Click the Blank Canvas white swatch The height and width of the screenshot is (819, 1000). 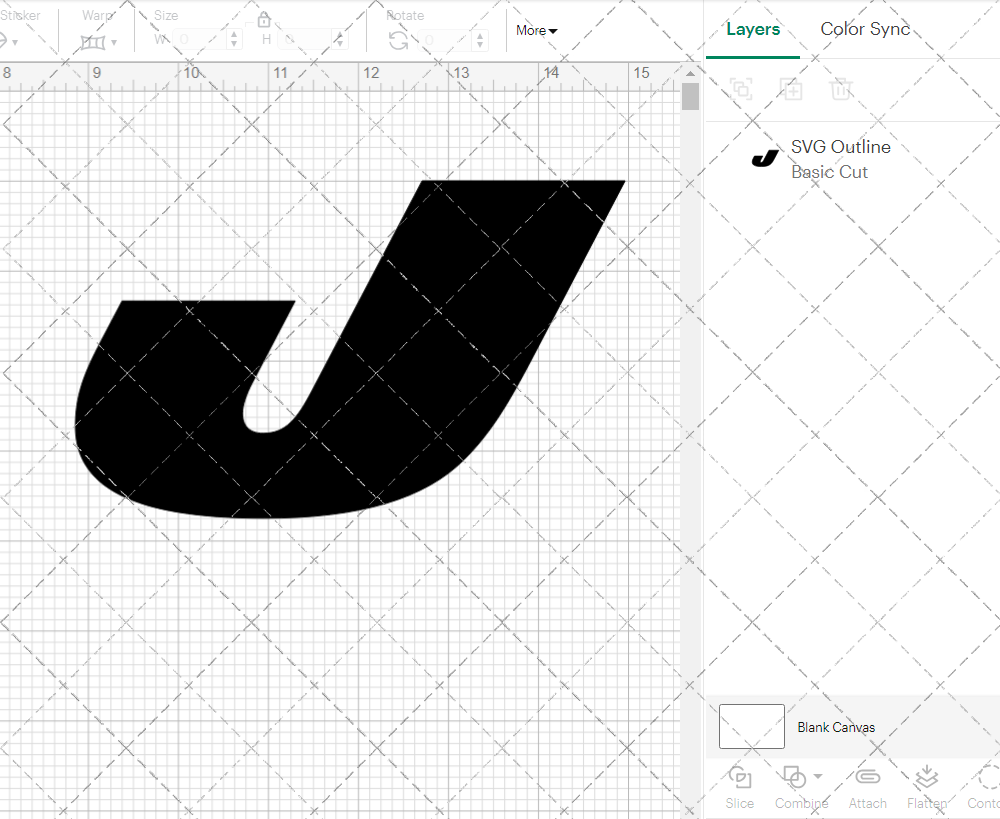pyautogui.click(x=751, y=727)
